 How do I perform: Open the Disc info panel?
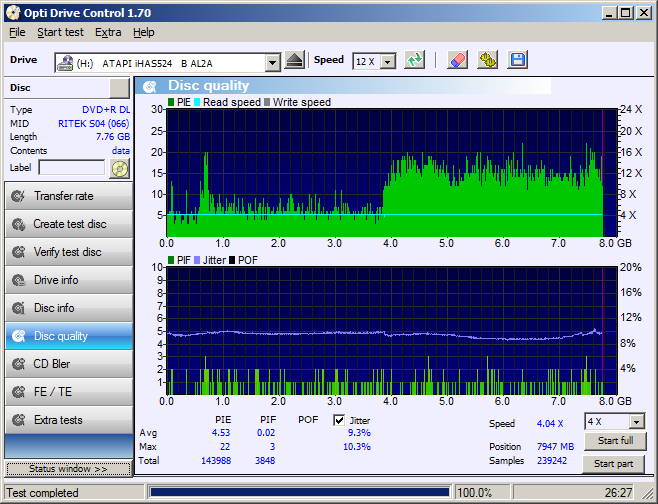tap(69, 308)
